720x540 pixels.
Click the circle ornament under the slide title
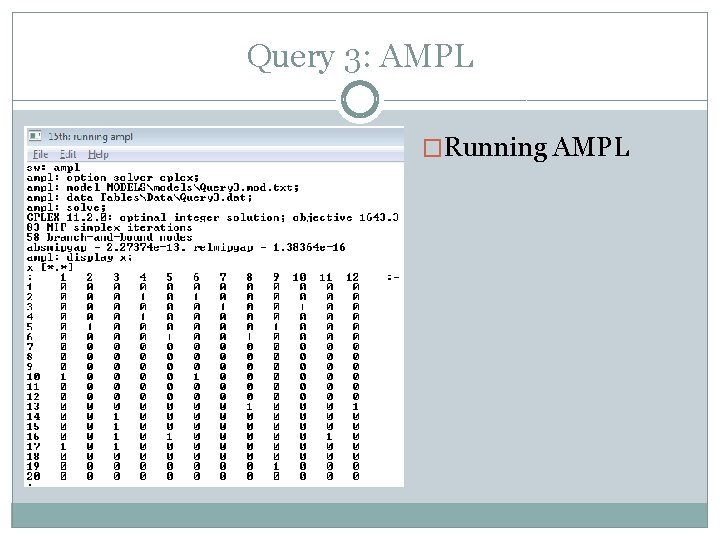point(360,100)
